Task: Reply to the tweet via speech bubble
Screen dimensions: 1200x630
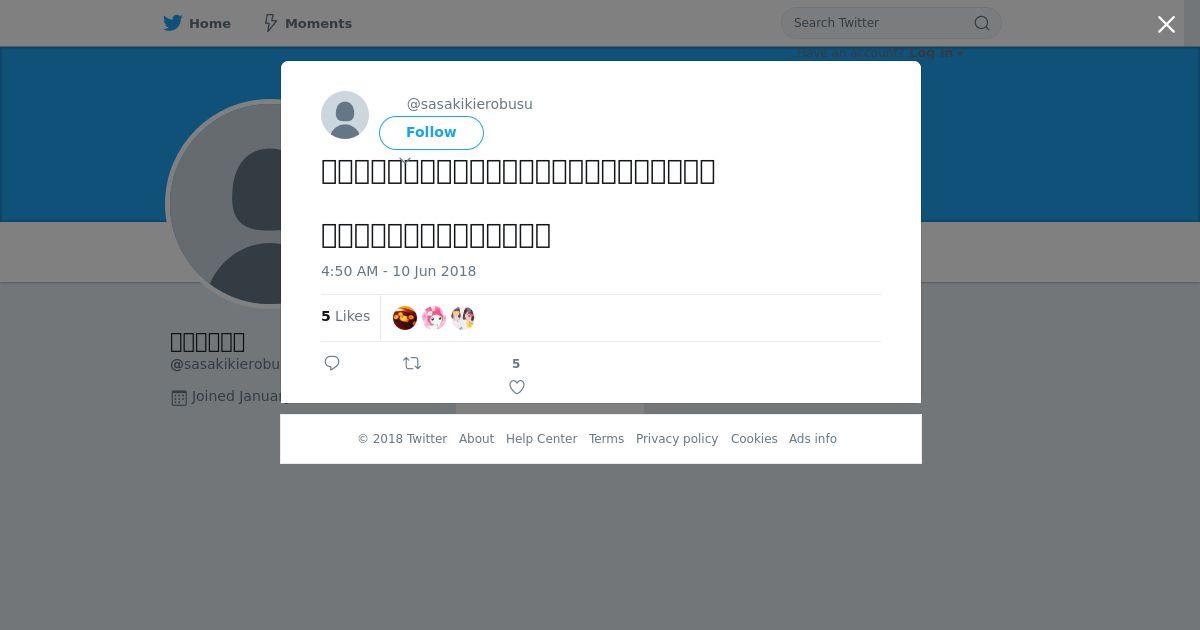Action: [332, 363]
